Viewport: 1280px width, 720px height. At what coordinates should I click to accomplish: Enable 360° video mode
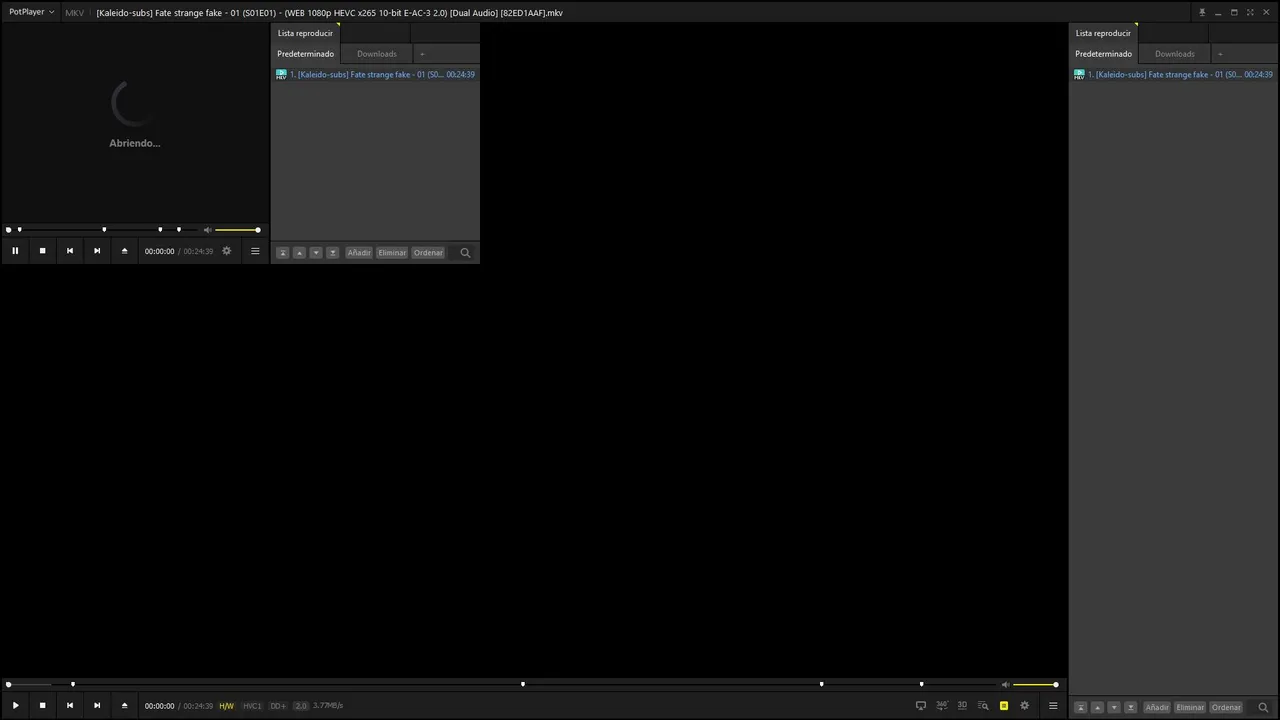(942, 706)
